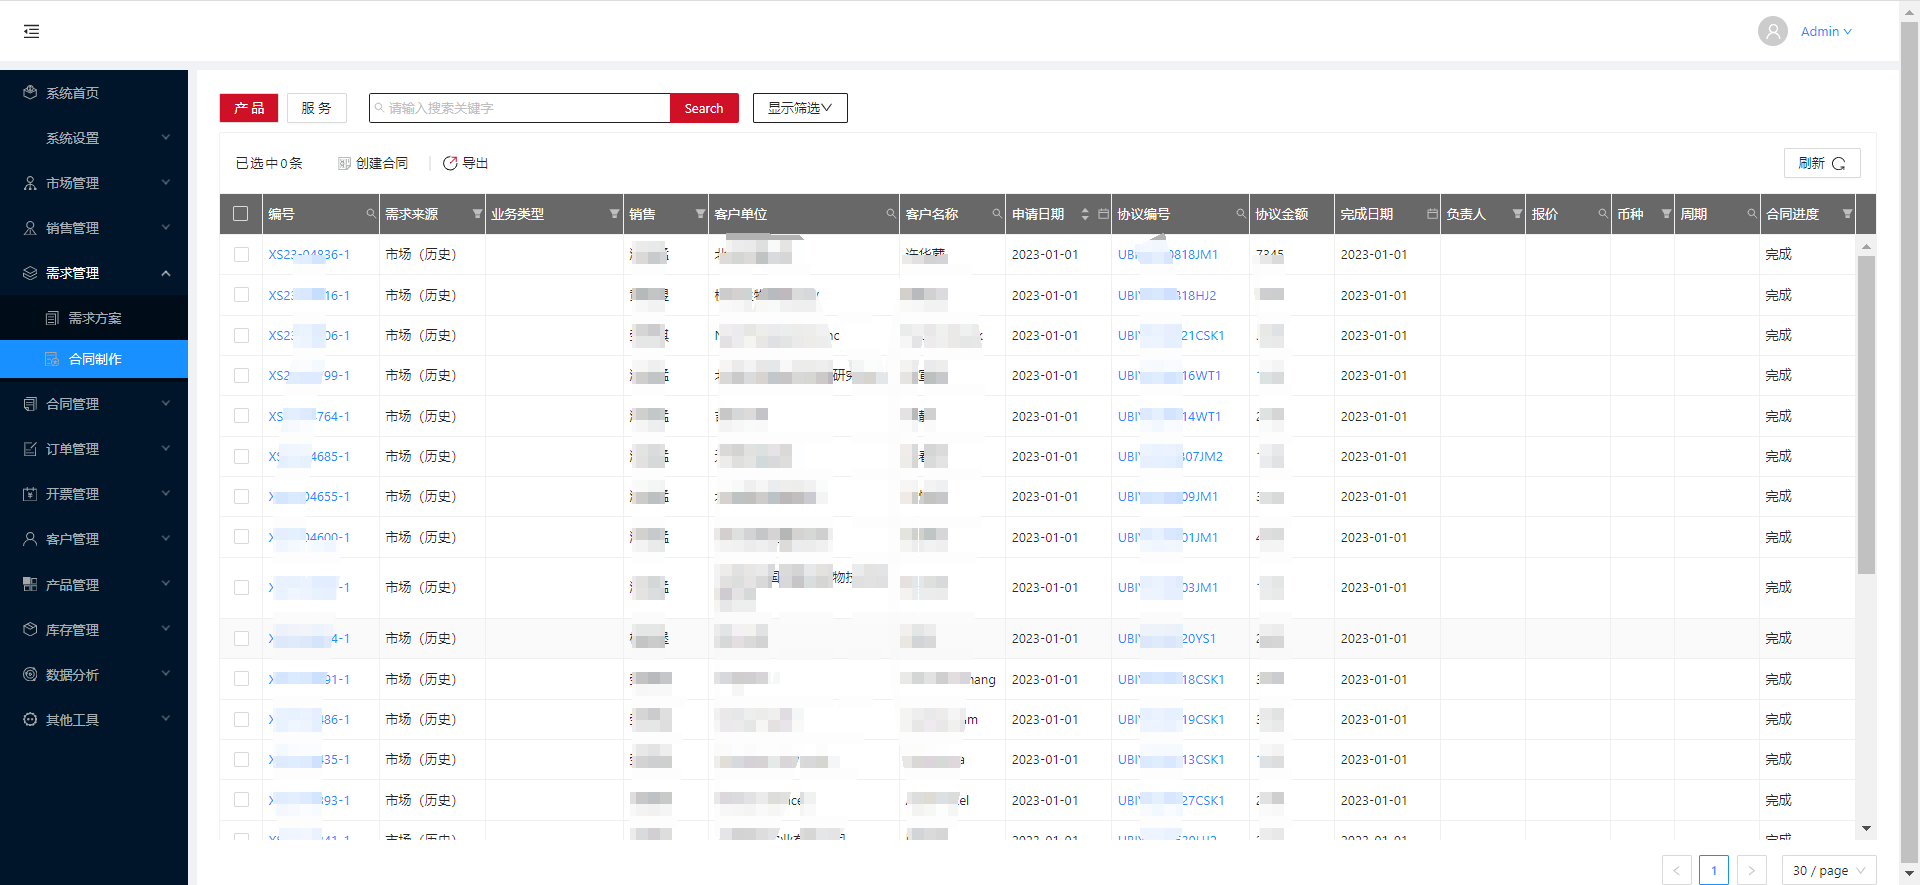1920x885 pixels.
Task: Open the 负责人 column filter icon
Action: (1517, 214)
